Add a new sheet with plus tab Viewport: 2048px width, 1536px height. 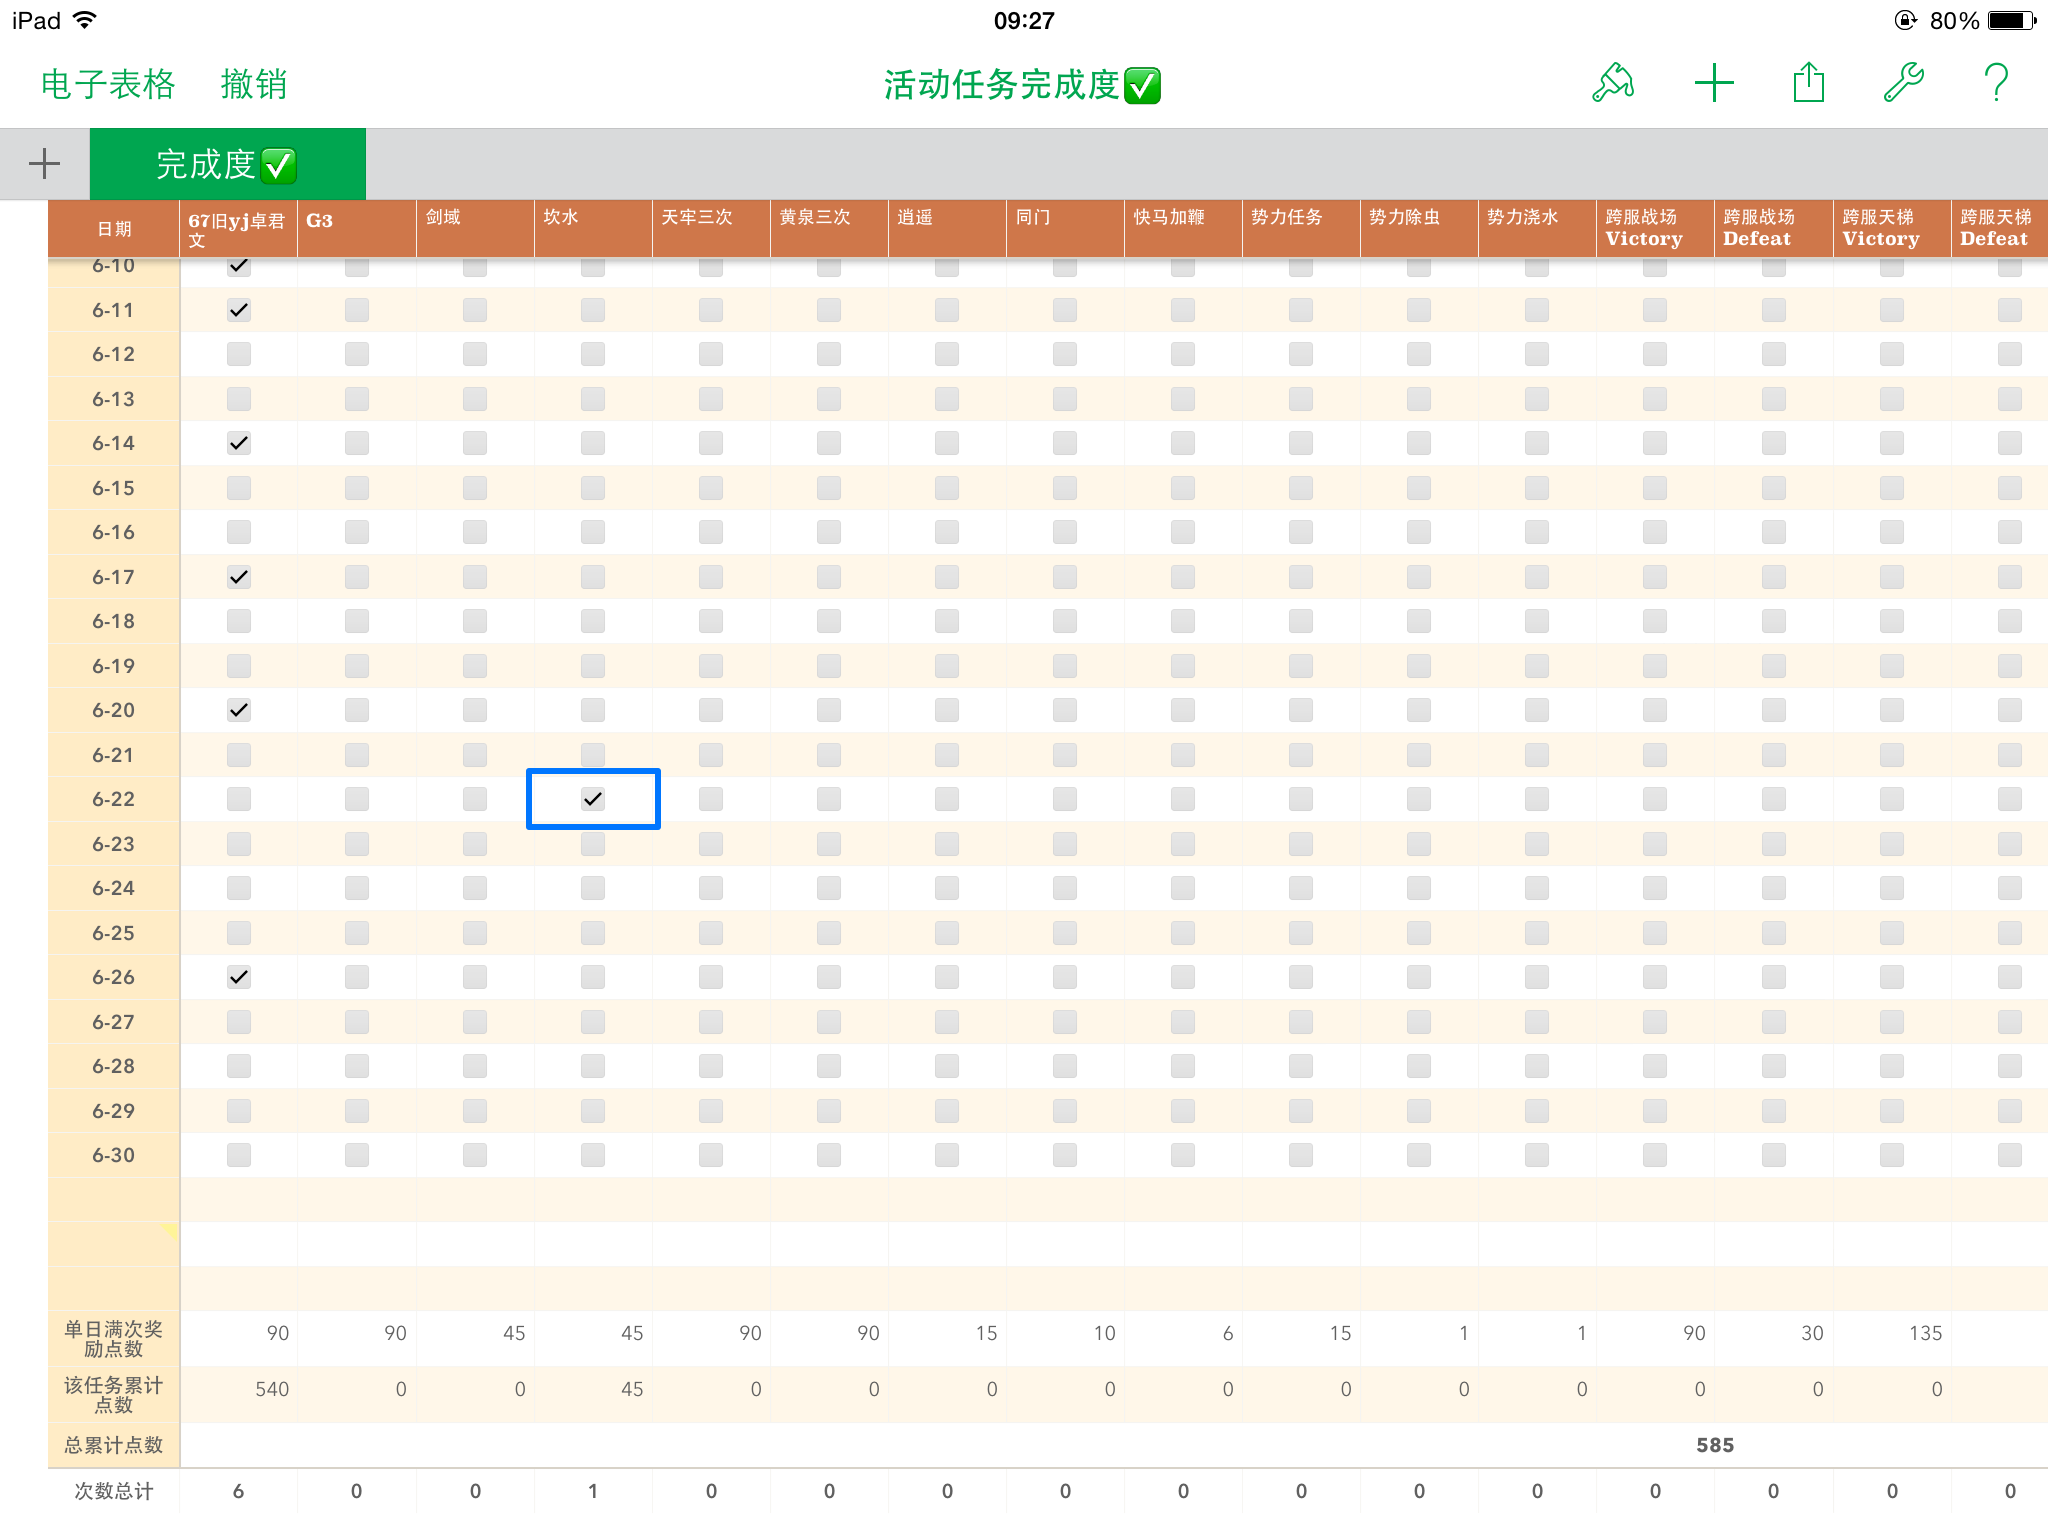tap(44, 164)
